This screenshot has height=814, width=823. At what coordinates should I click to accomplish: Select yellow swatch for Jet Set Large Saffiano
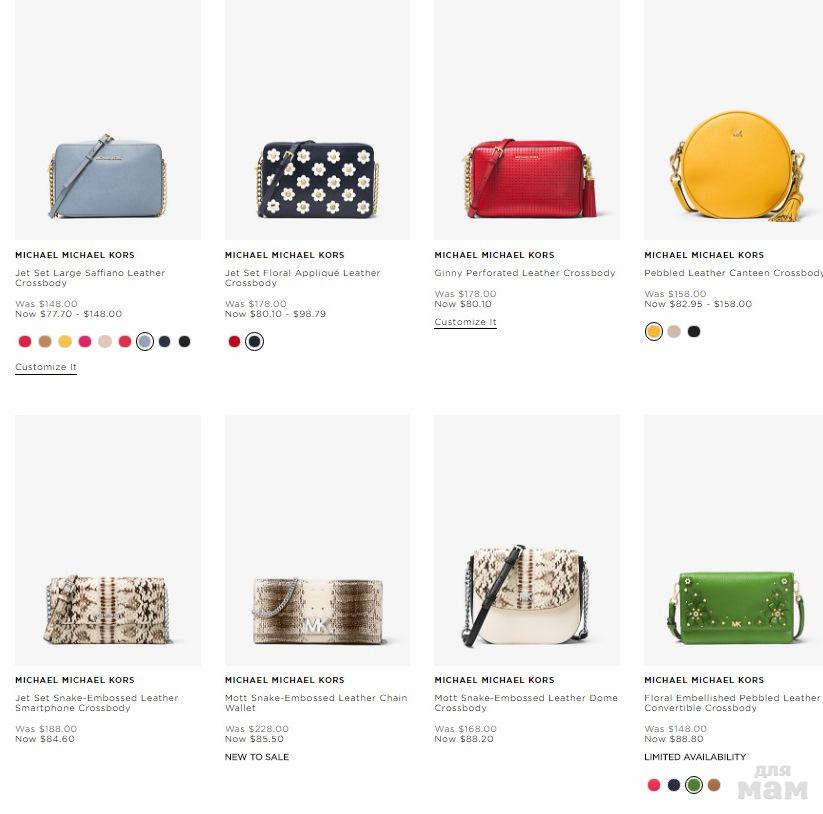point(65,342)
